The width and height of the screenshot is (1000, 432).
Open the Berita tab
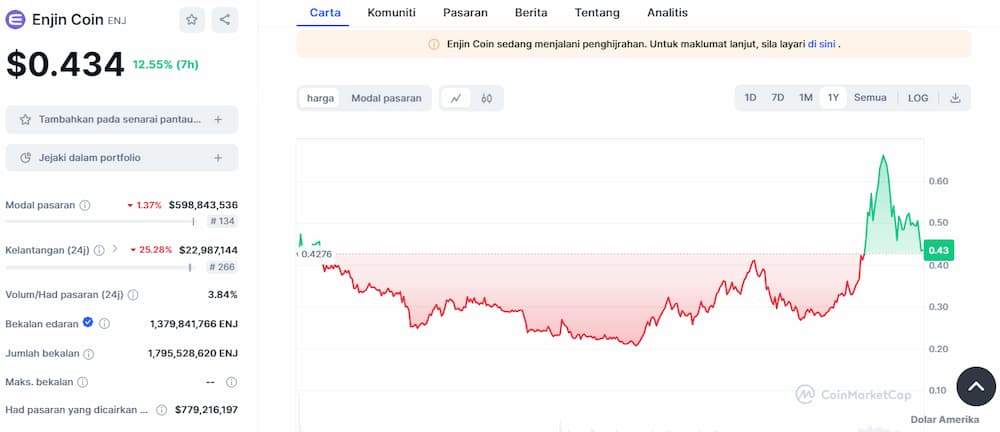[531, 12]
